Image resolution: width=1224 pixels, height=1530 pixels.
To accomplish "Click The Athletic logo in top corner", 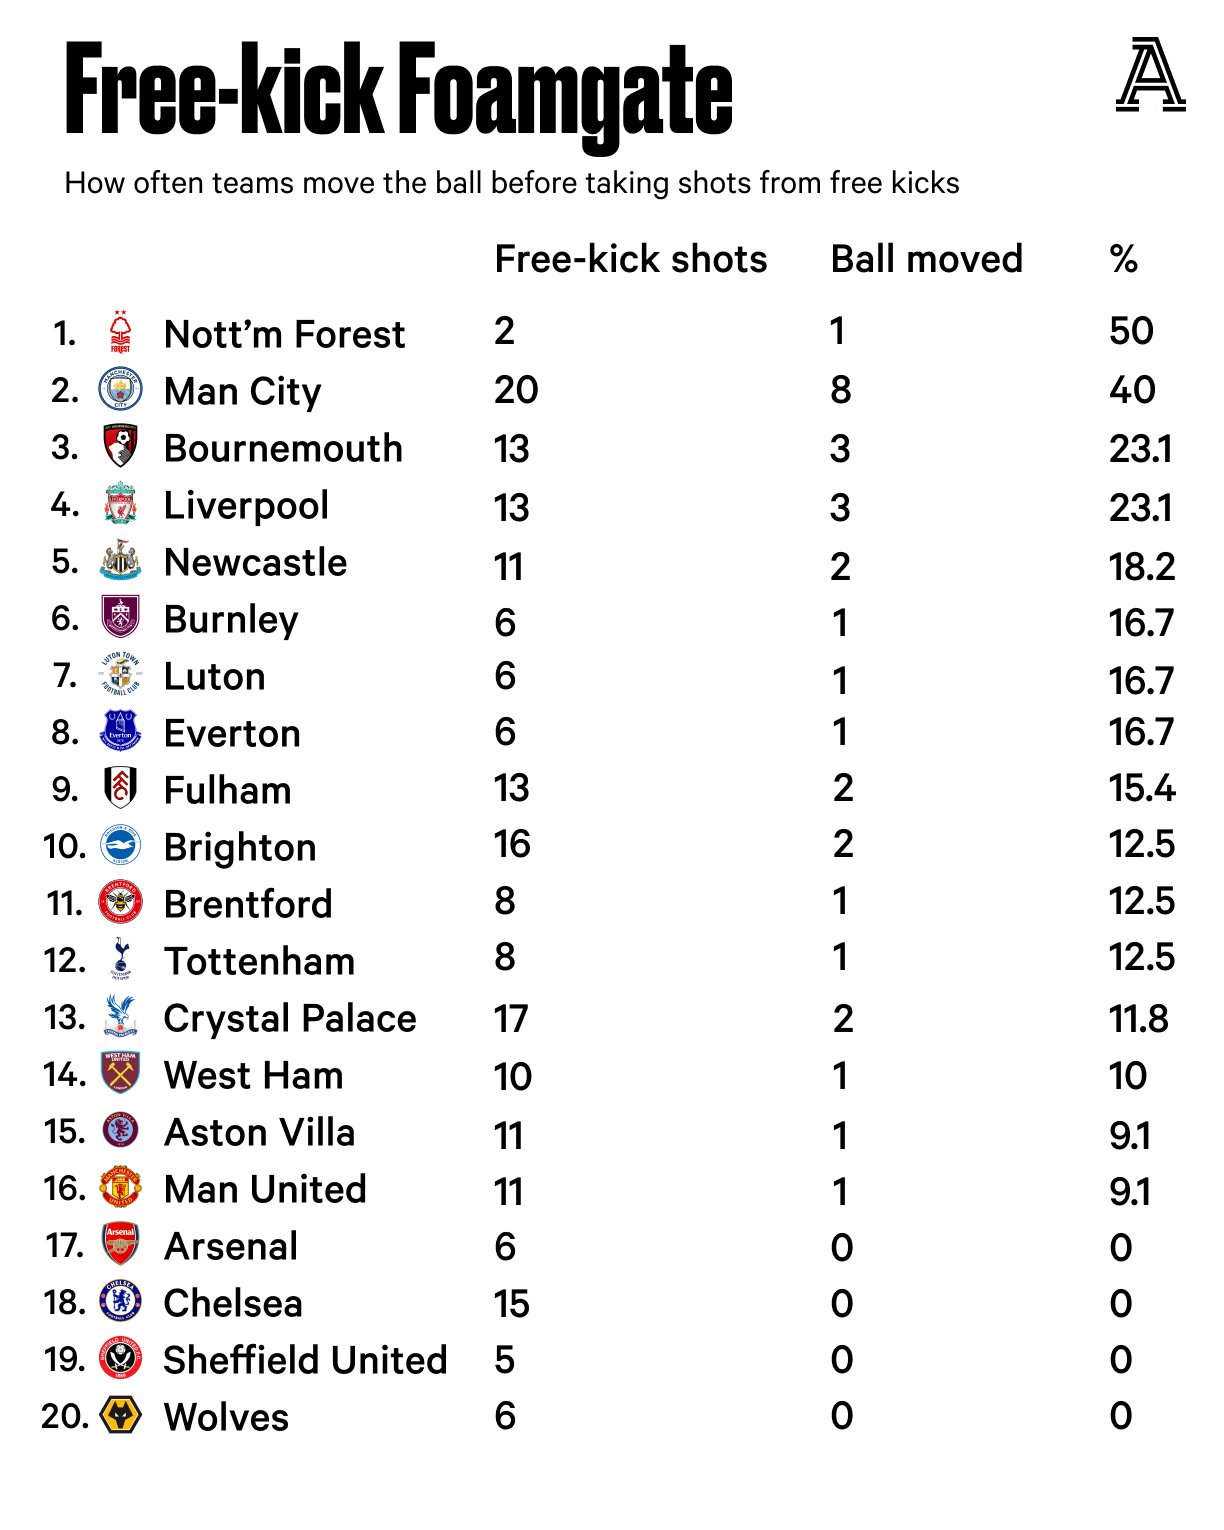I will pyautogui.click(x=1150, y=75).
